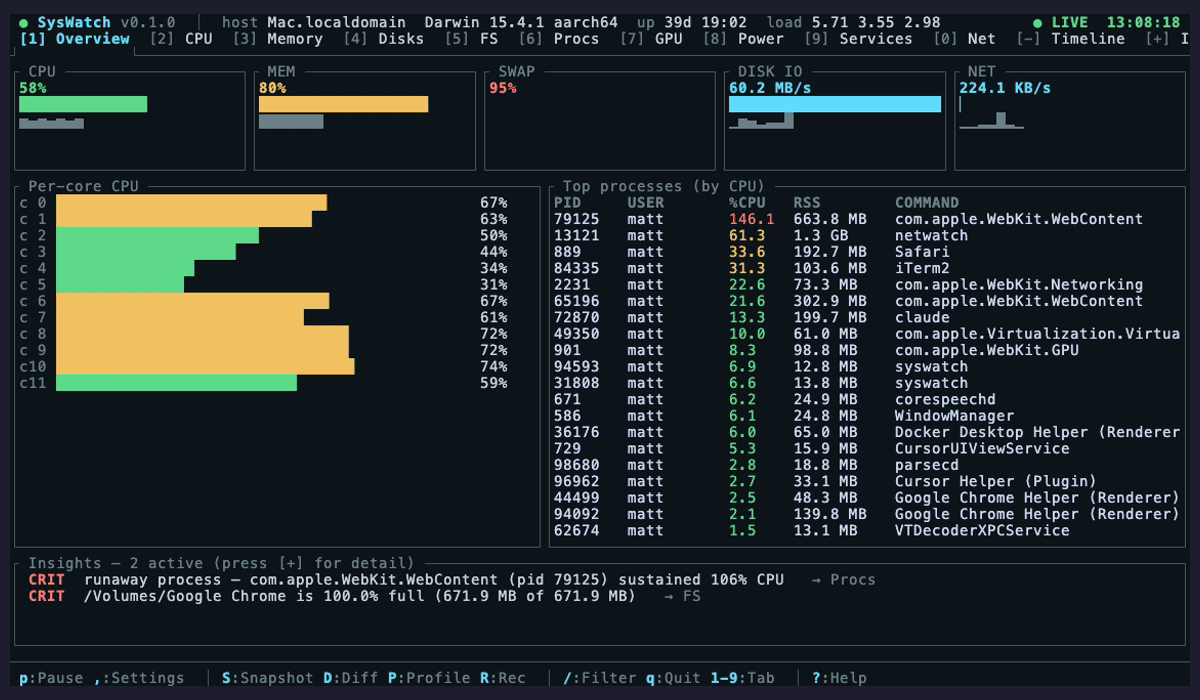1200x700 pixels.
Task: Click the green CPU usage bar
Action: coord(83,104)
